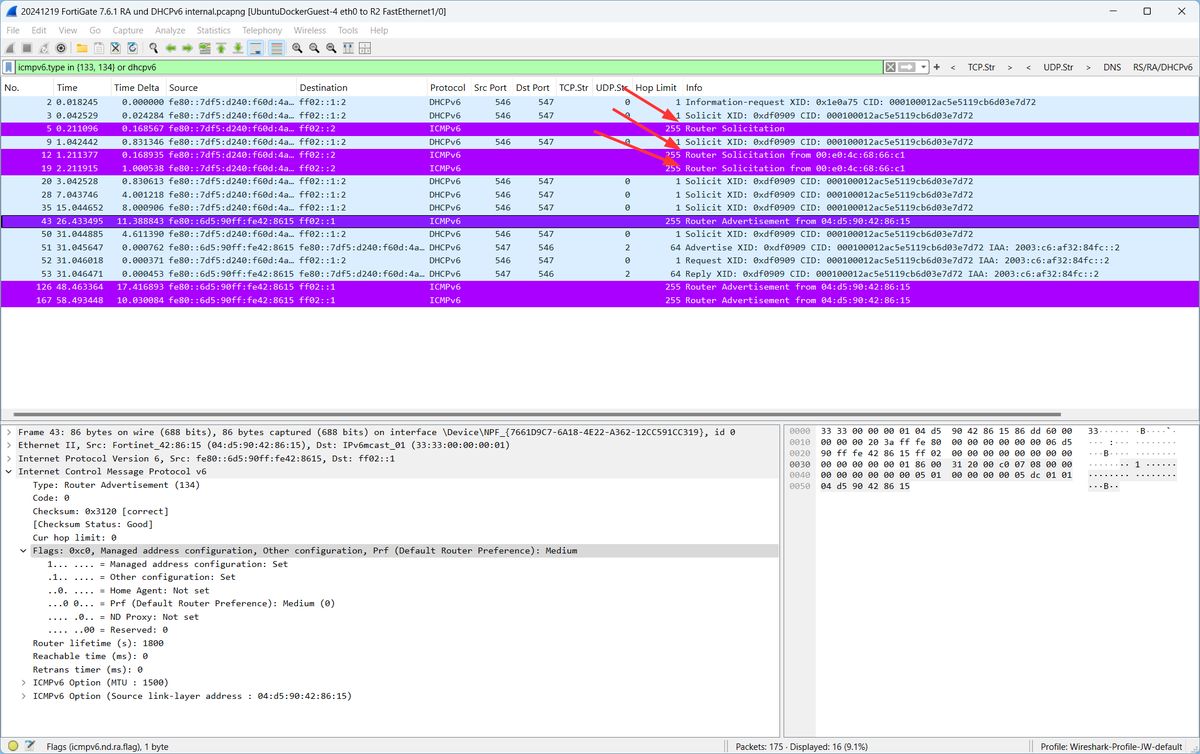1200x754 pixels.
Task: Stop the running packet capture
Action: [28, 47]
